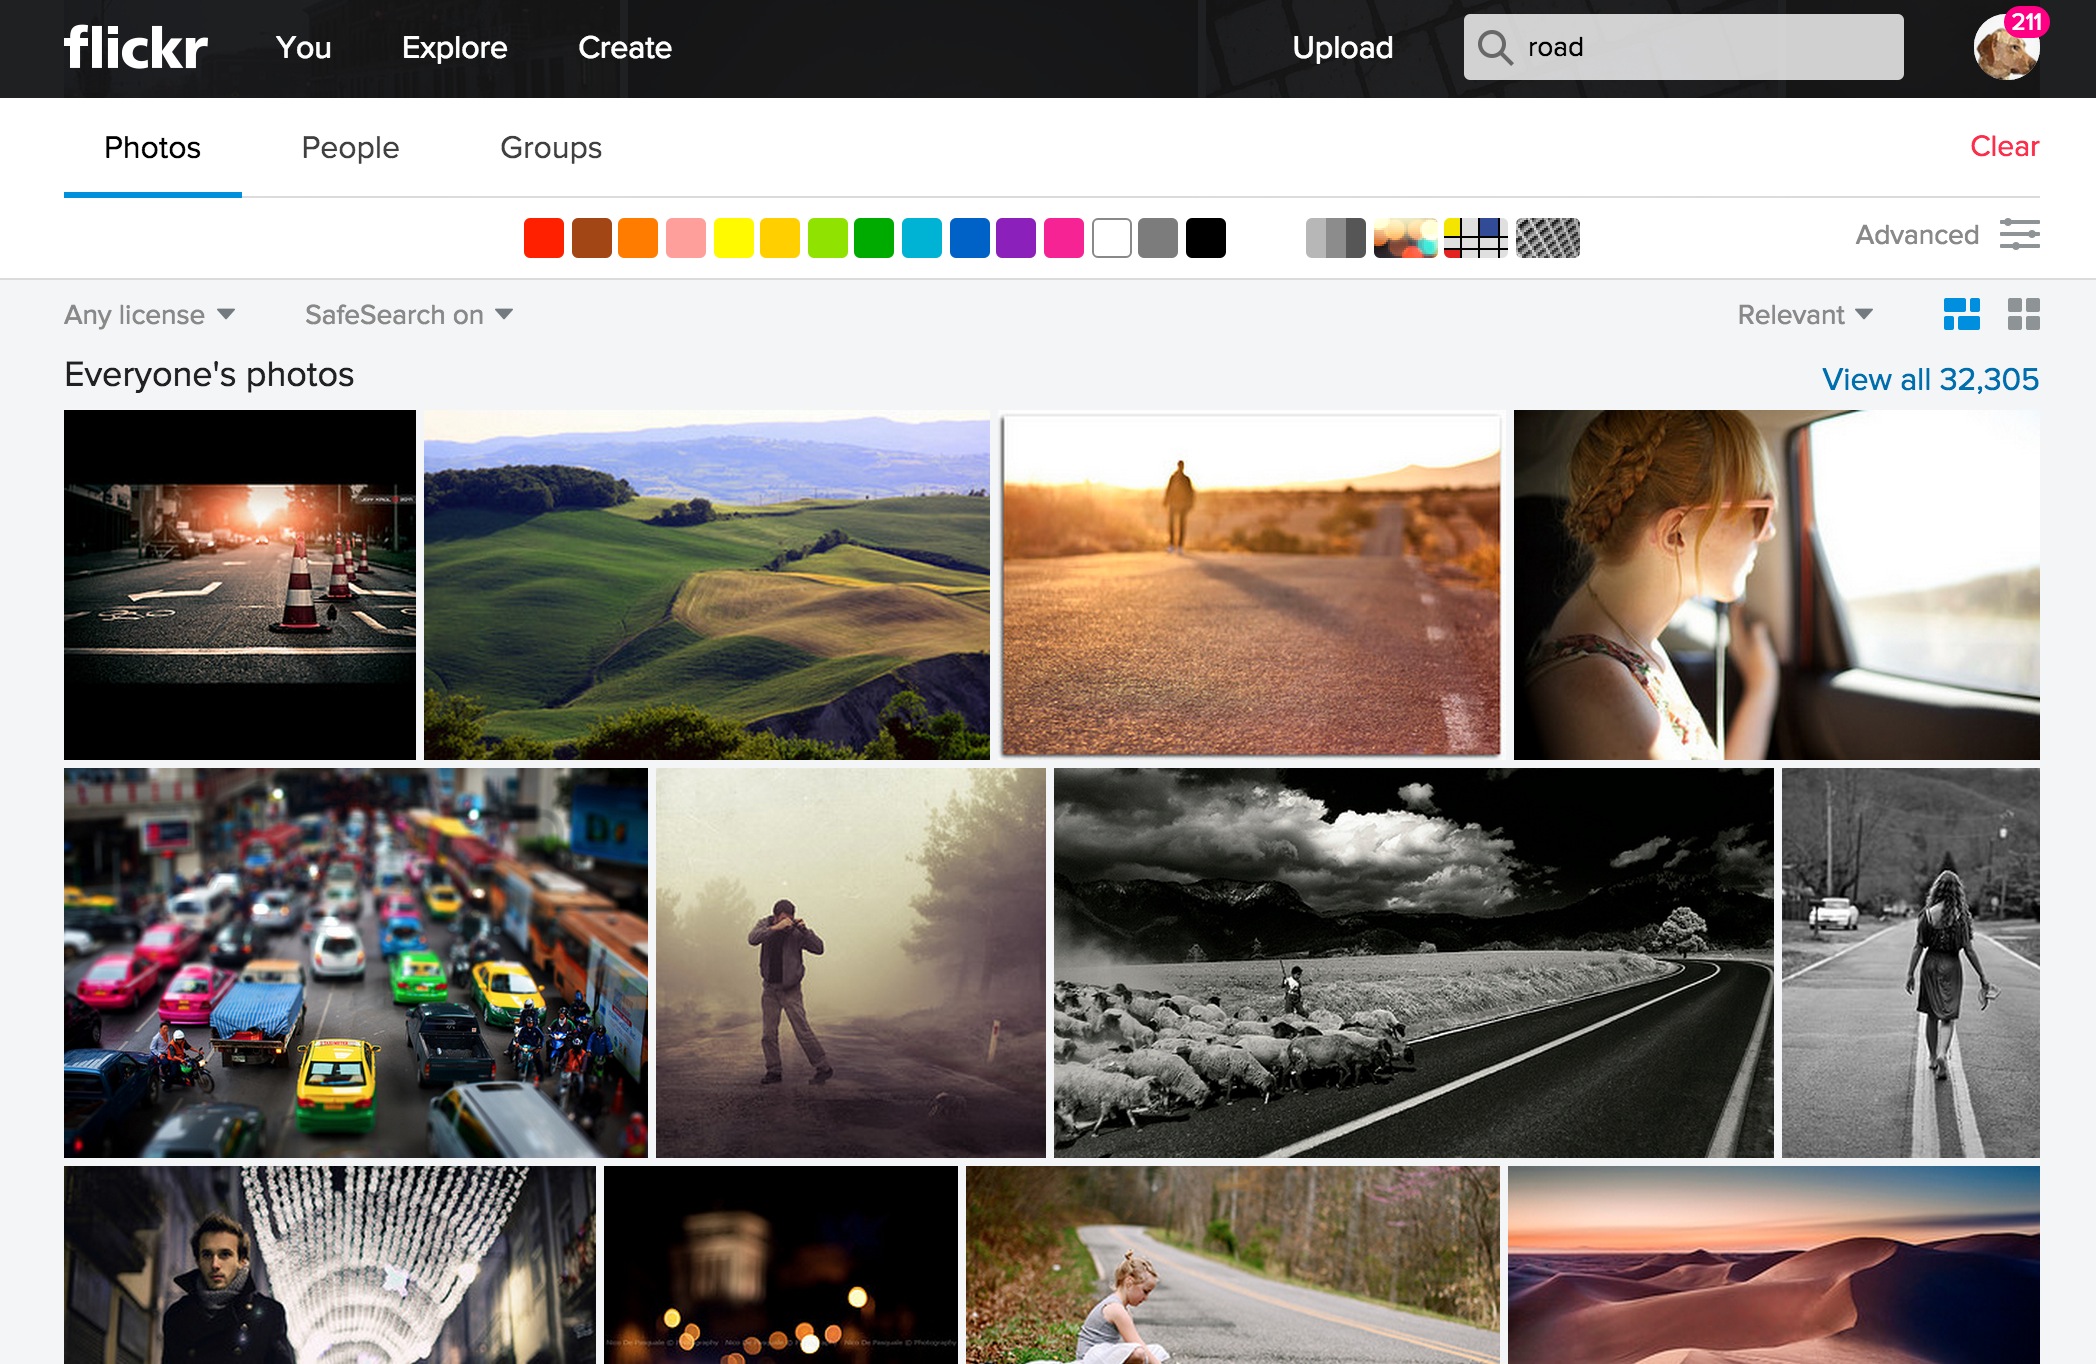Viewport: 2096px width, 1364px height.
Task: Toggle the minimalist style filter
Action: (1477, 238)
